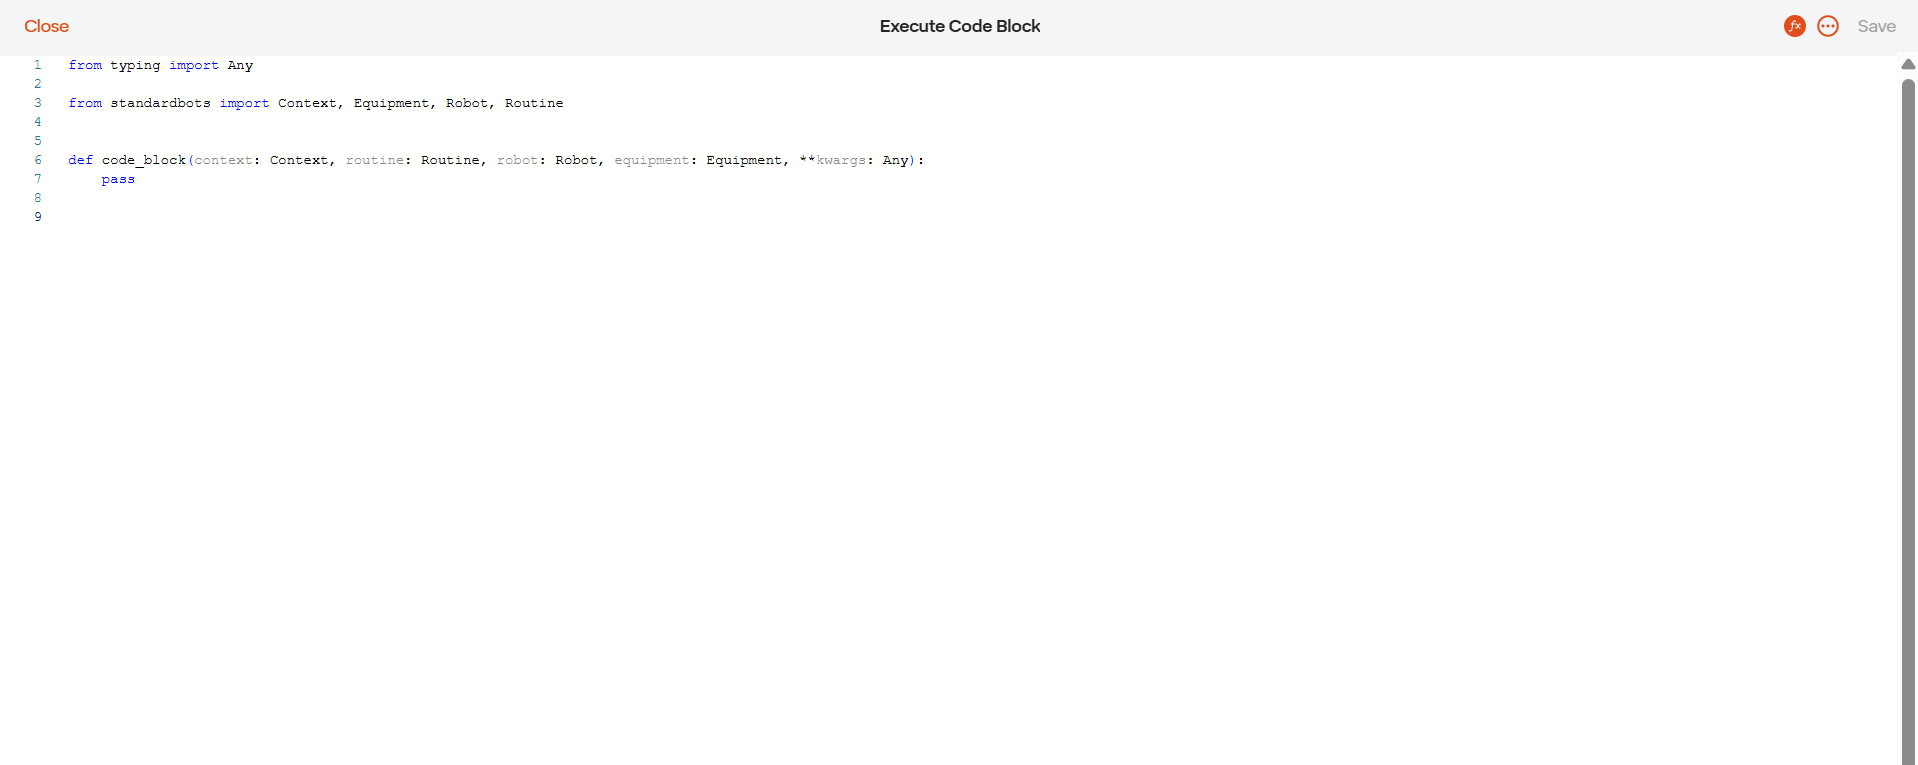The width and height of the screenshot is (1918, 765).
Task: Click the '**kwargs' parameter
Action: (x=832, y=160)
